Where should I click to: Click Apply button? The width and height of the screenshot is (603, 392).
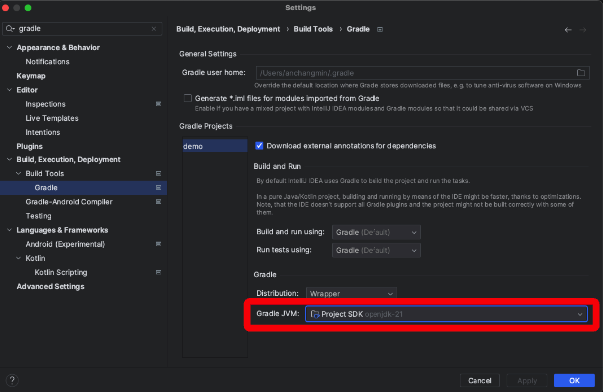527,380
